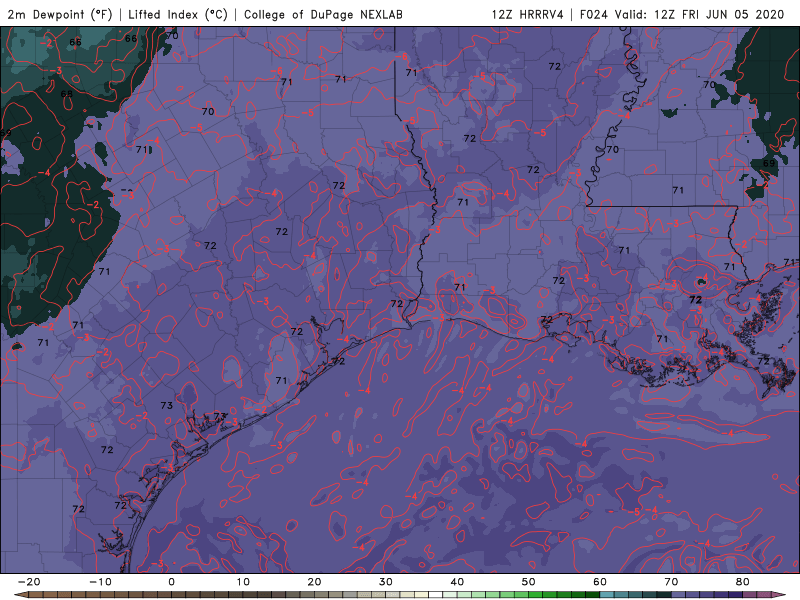Click the "Lifted Index (°C)" title text
Image resolution: width=800 pixels, height=600 pixels.
click(x=178, y=14)
